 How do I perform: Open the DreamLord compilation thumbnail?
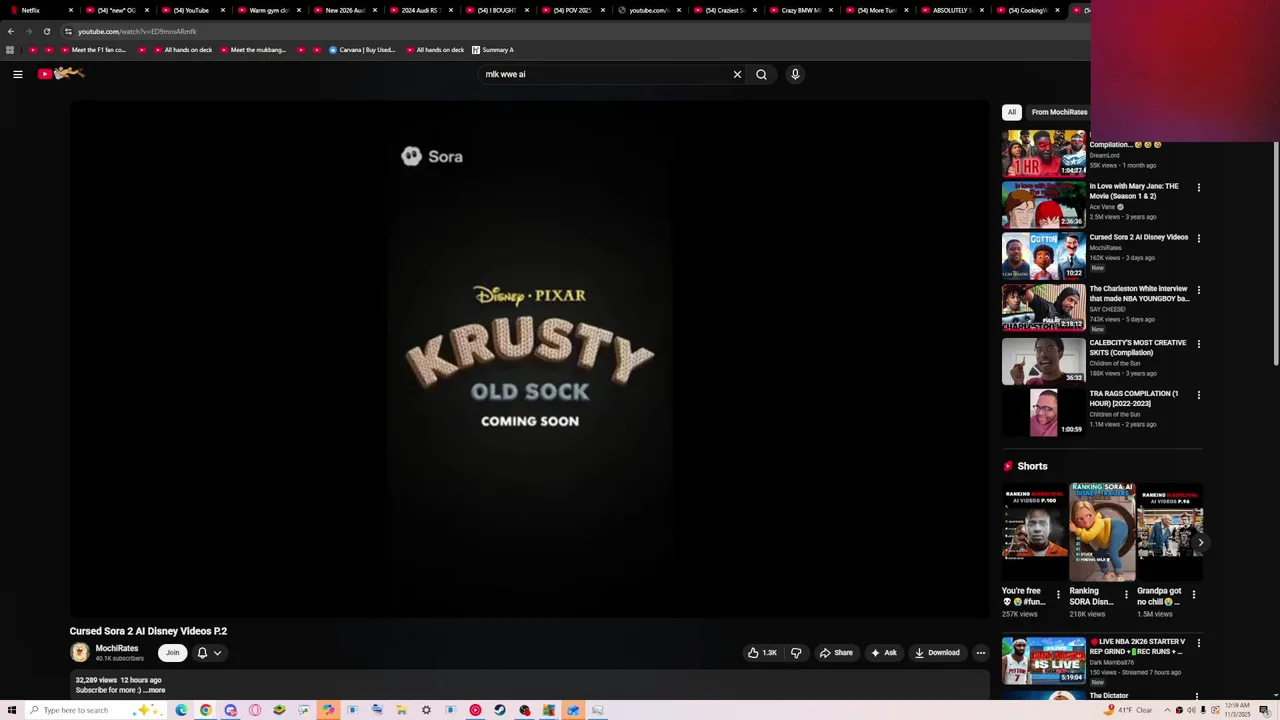click(x=1043, y=153)
